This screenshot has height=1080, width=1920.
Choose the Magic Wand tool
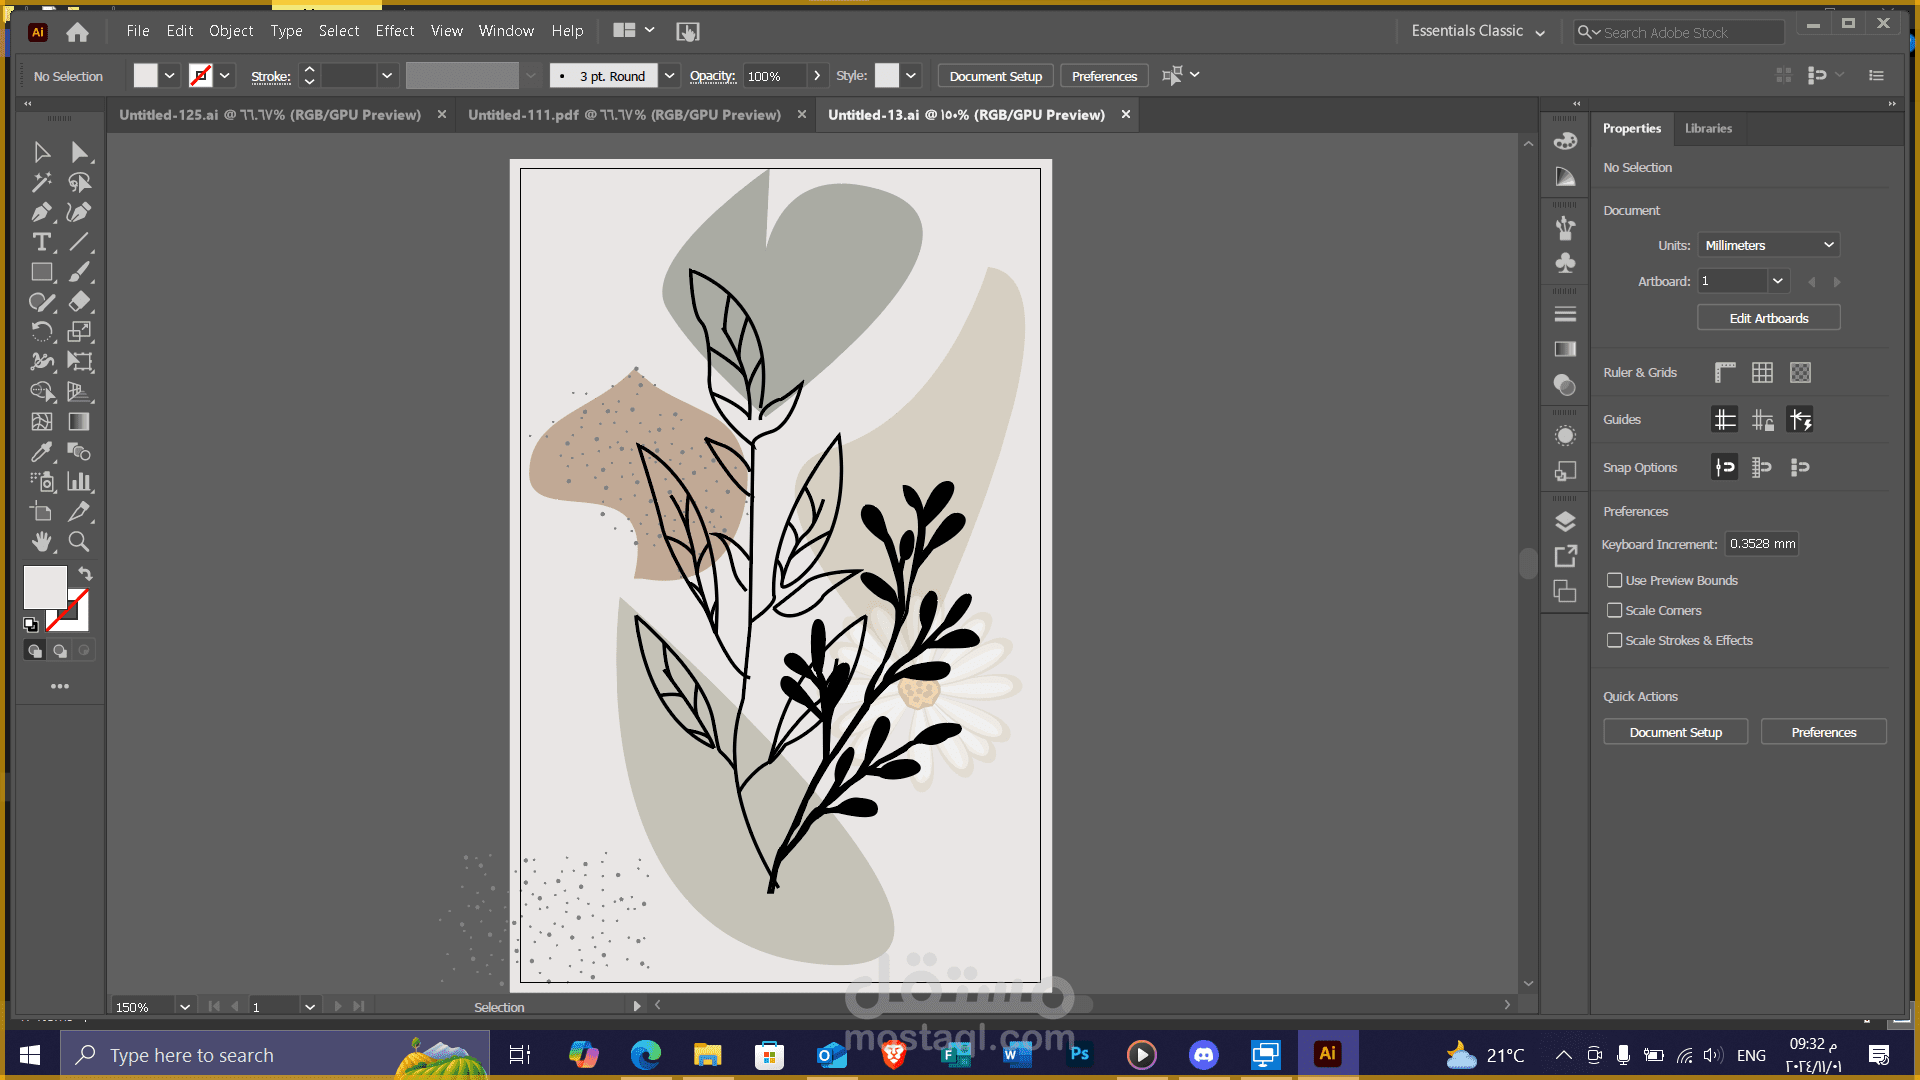[41, 182]
